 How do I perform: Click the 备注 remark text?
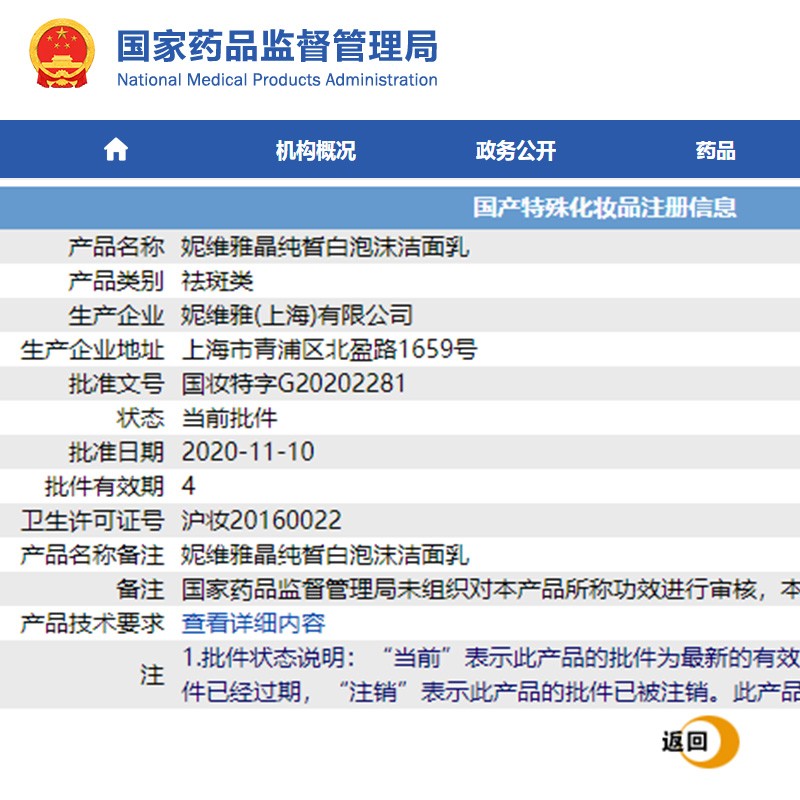[490, 589]
